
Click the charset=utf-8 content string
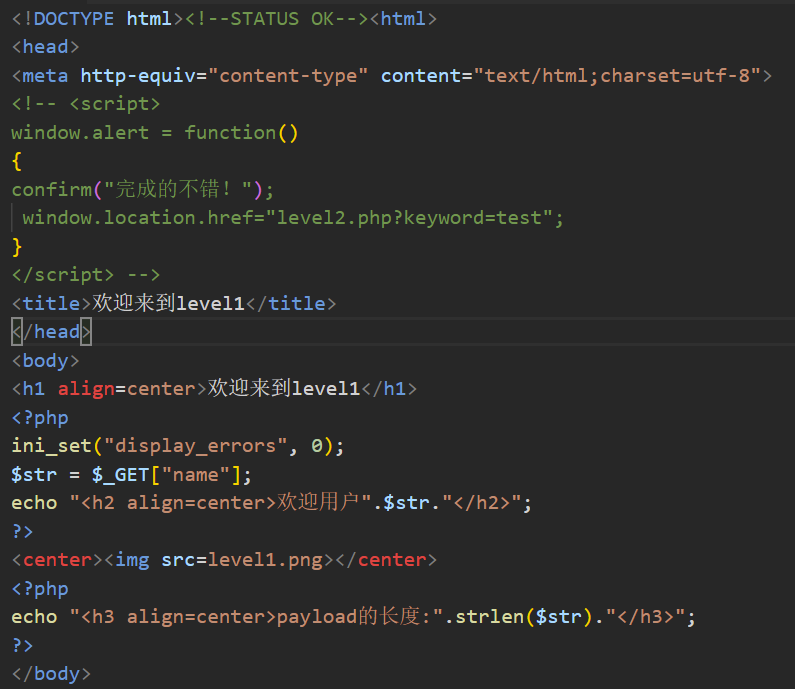[617, 76]
